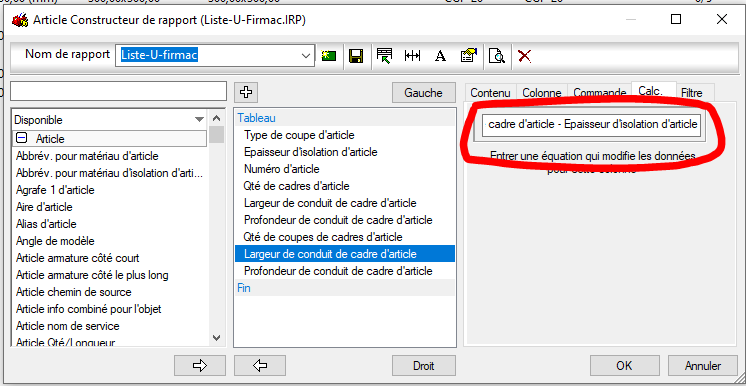
Task: Click the table layout icon in toolbar
Action: pyautogui.click(x=384, y=56)
